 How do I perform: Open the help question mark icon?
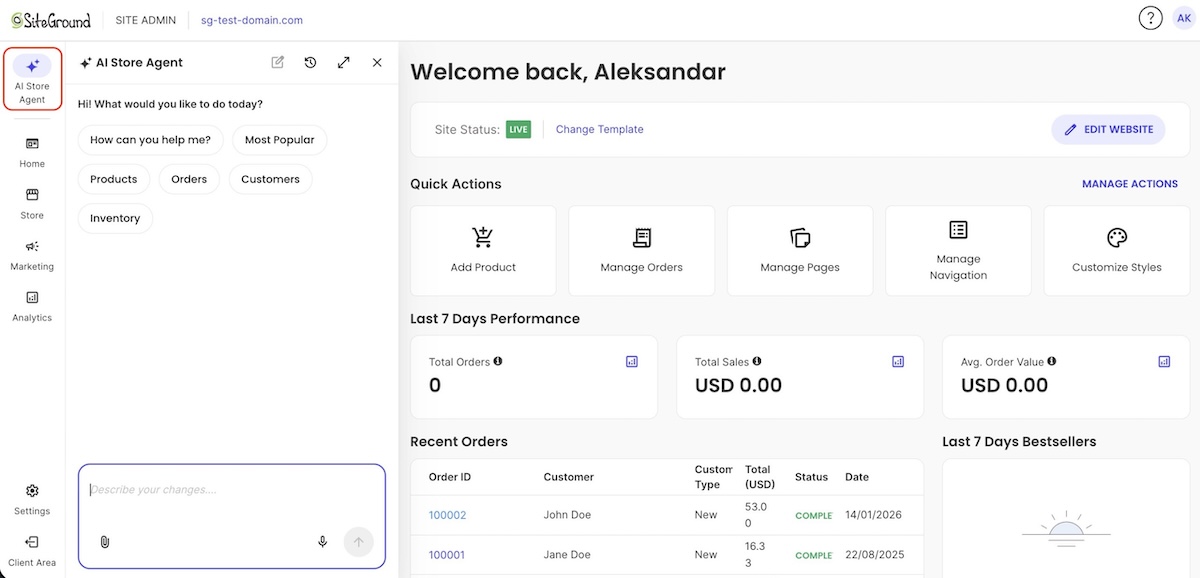click(1150, 19)
